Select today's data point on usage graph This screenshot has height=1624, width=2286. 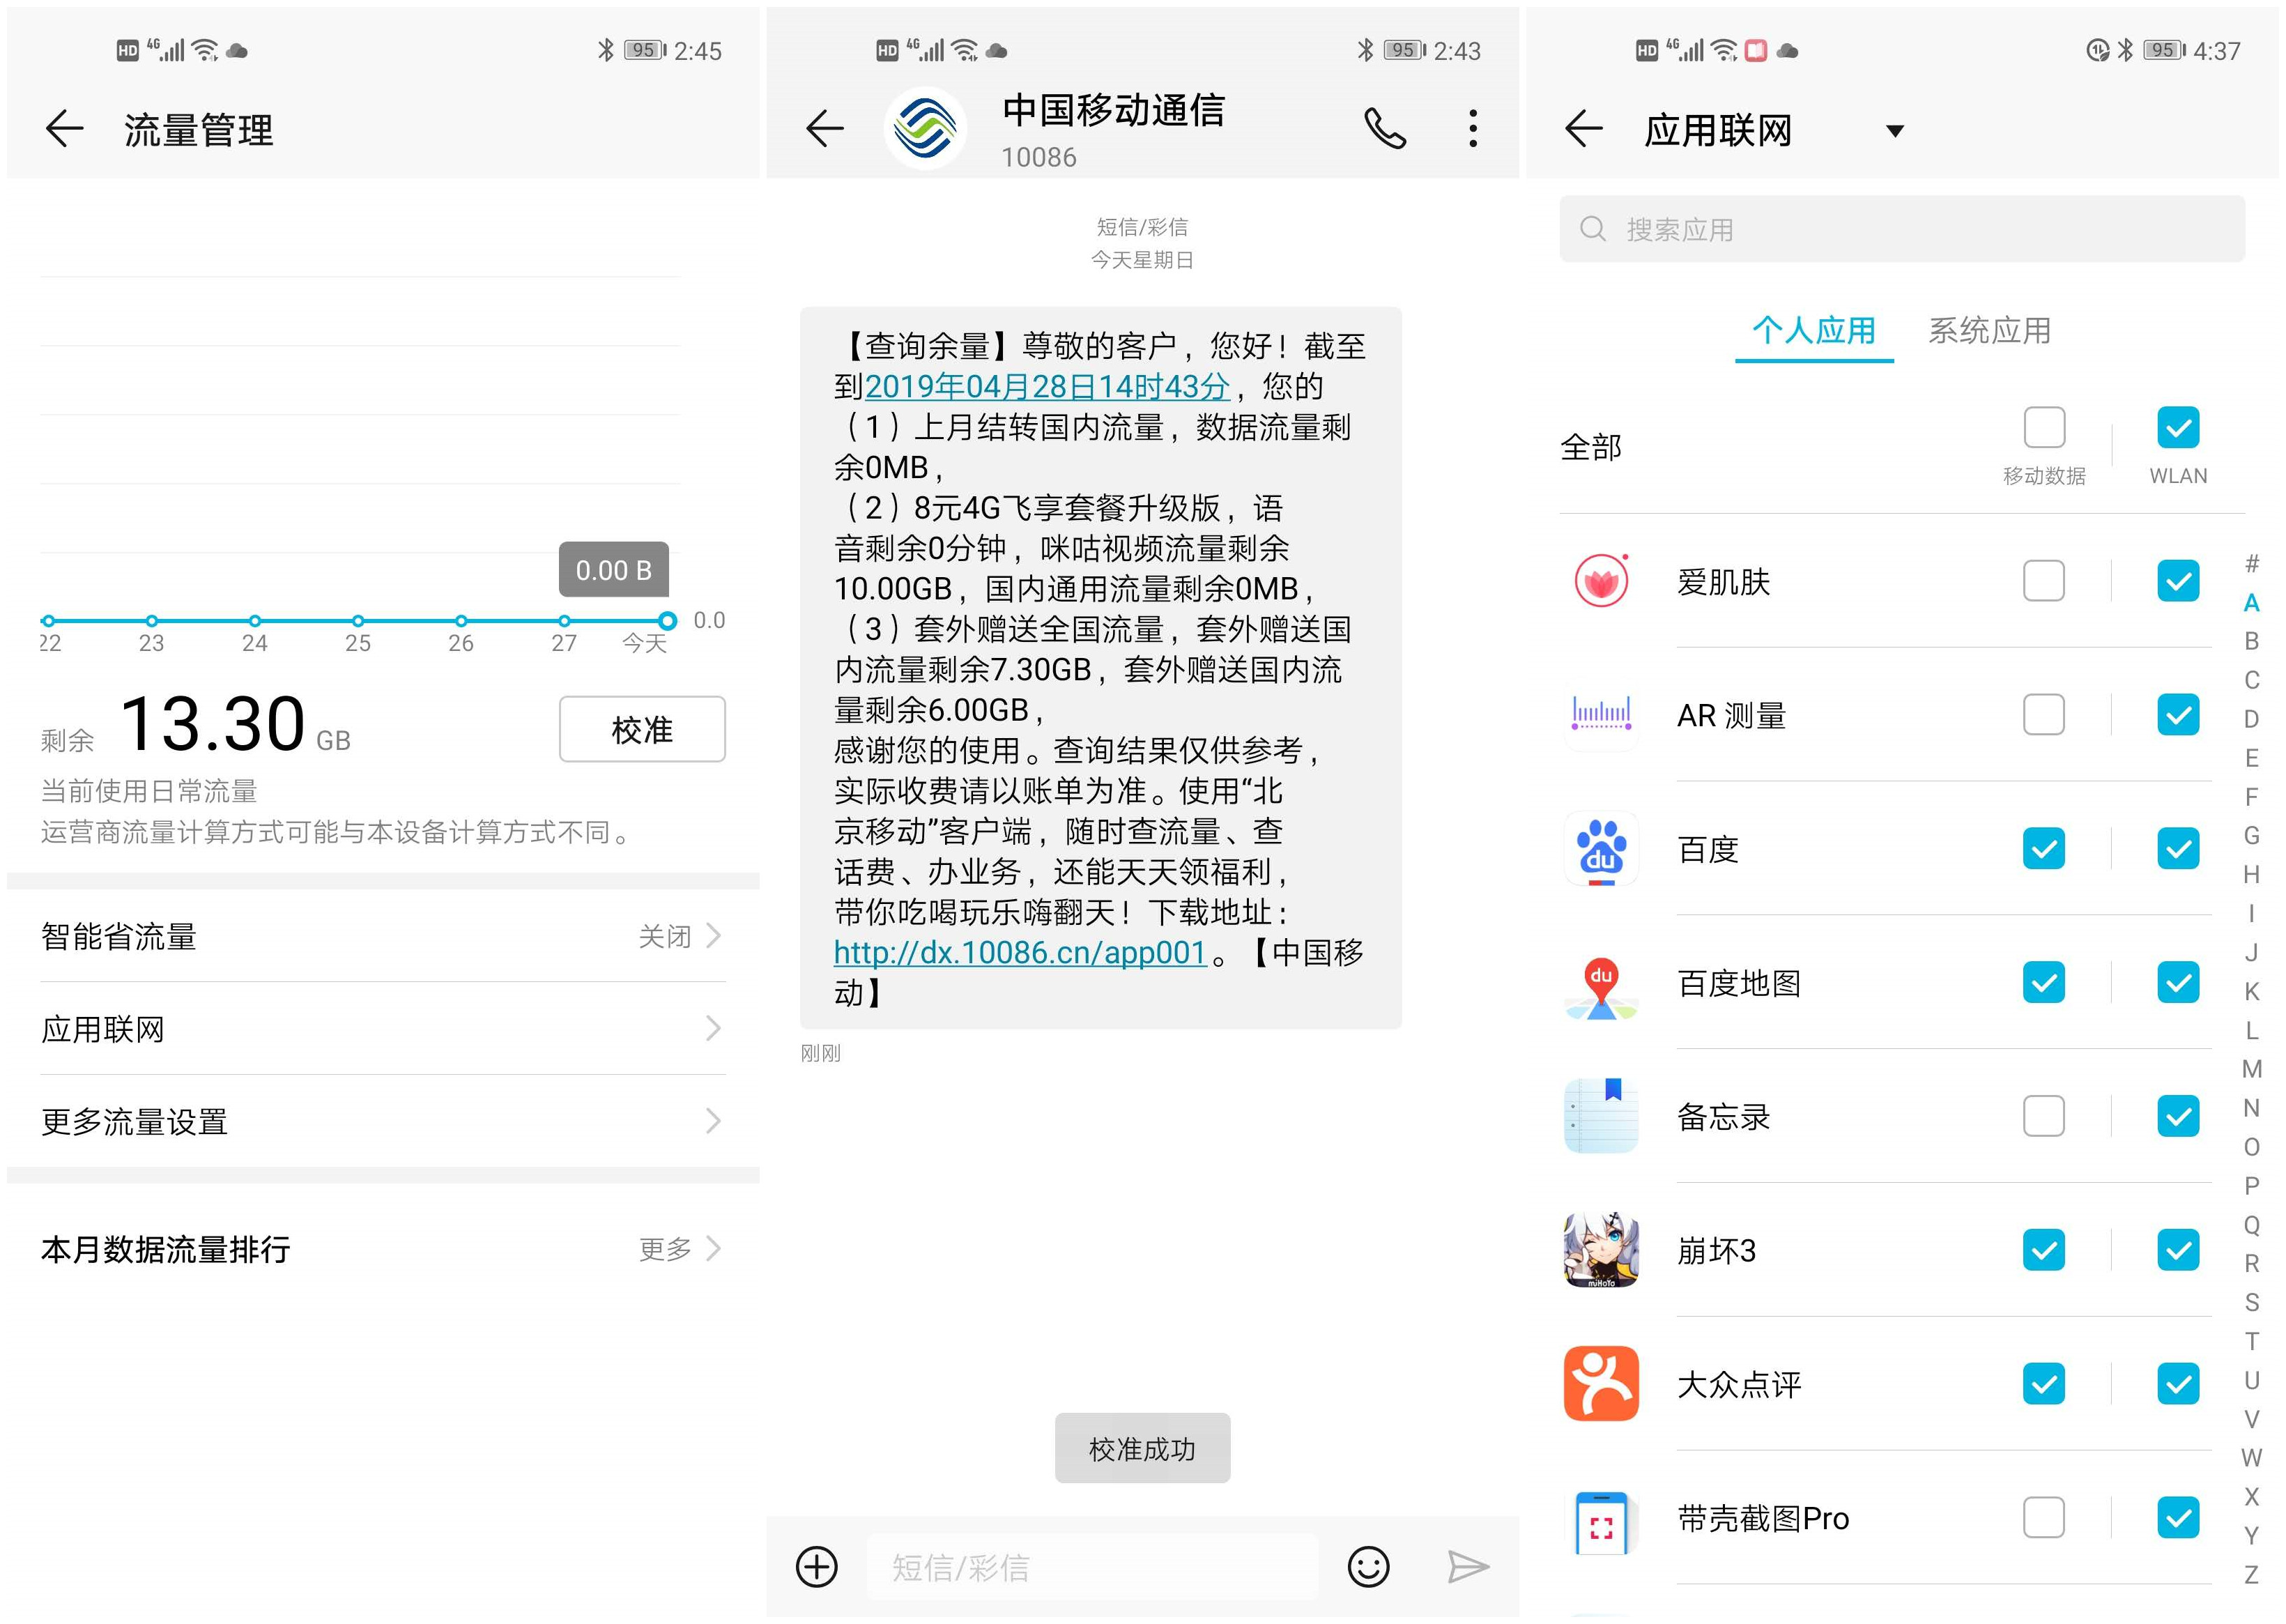pyautogui.click(x=667, y=620)
